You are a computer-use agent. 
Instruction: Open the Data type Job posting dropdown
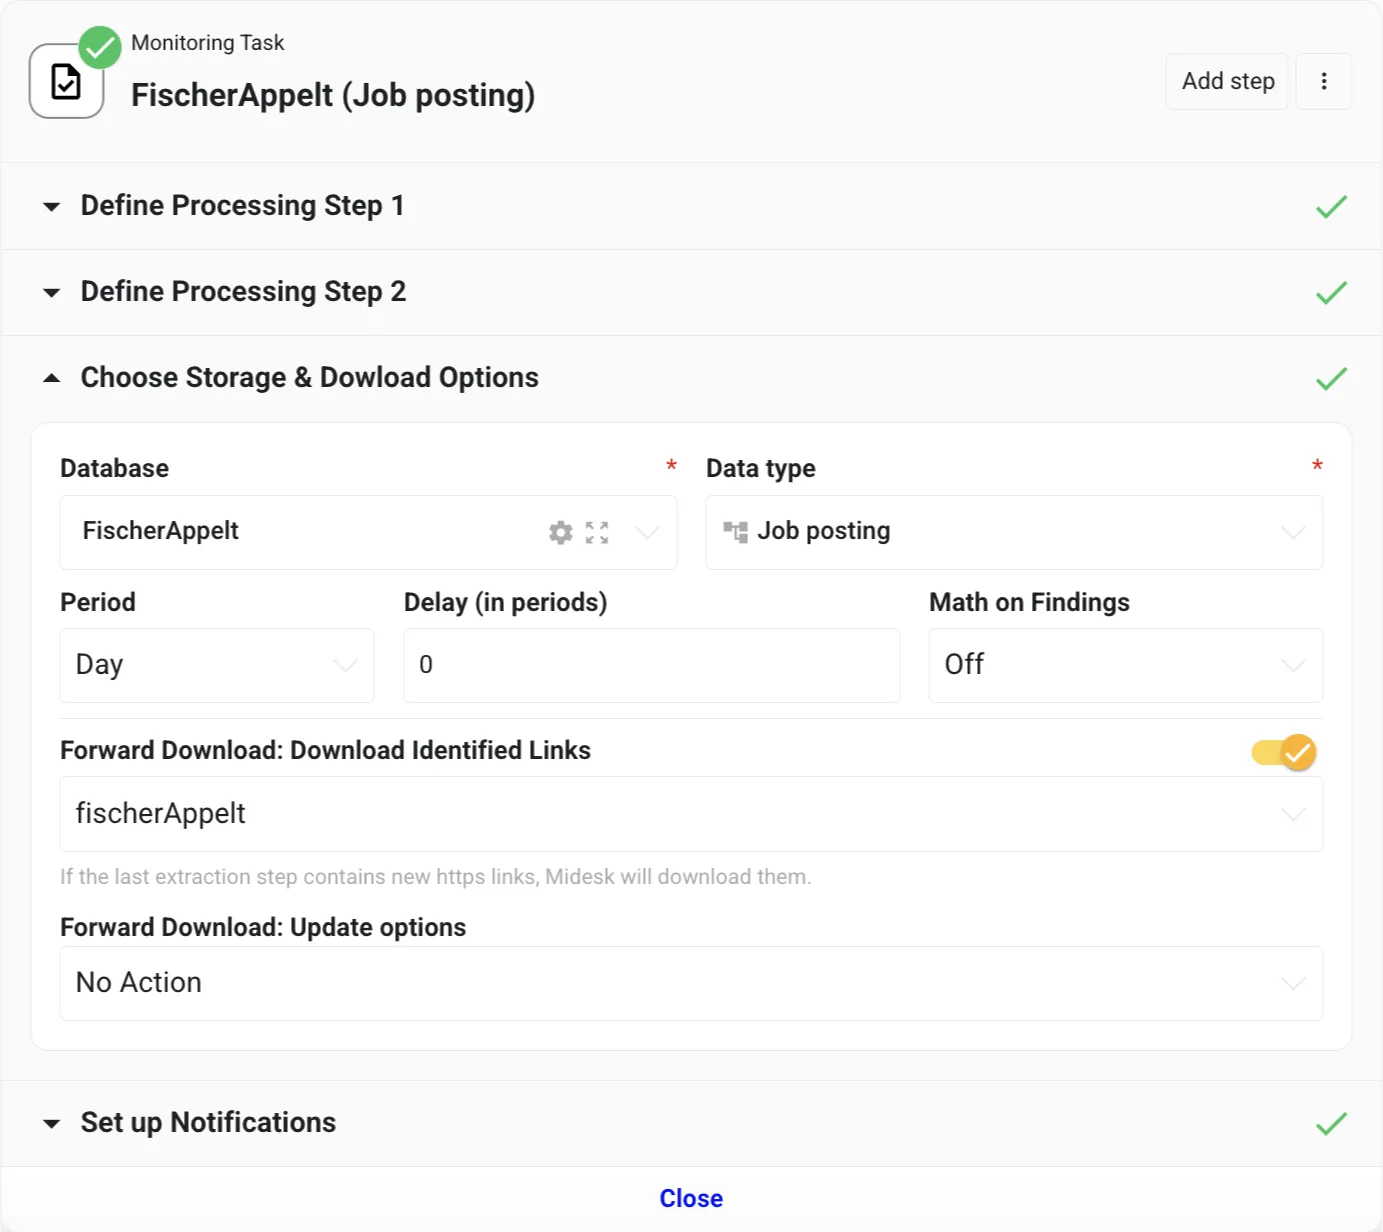[x=1014, y=533]
